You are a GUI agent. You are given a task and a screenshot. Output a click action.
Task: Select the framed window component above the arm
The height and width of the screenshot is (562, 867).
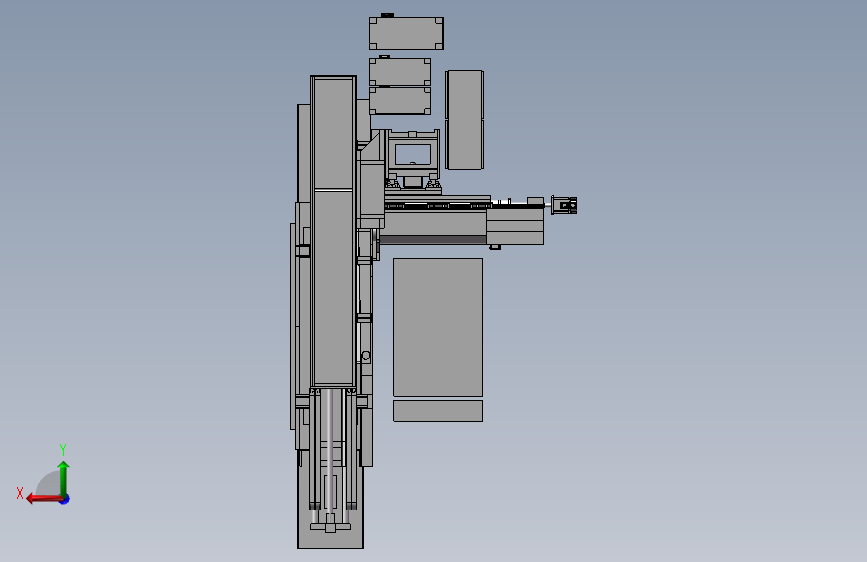pyautogui.click(x=413, y=154)
